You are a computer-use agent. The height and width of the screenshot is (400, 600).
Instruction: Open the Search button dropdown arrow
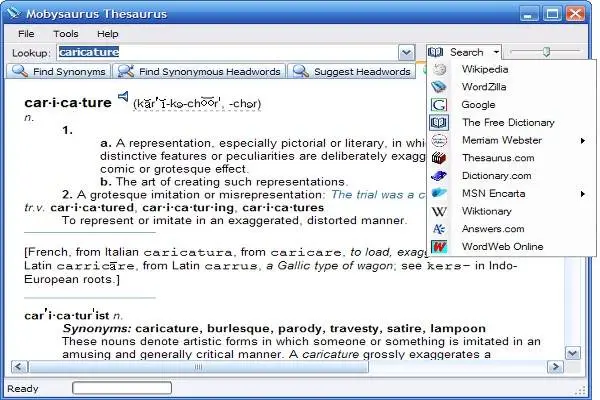[x=496, y=52]
